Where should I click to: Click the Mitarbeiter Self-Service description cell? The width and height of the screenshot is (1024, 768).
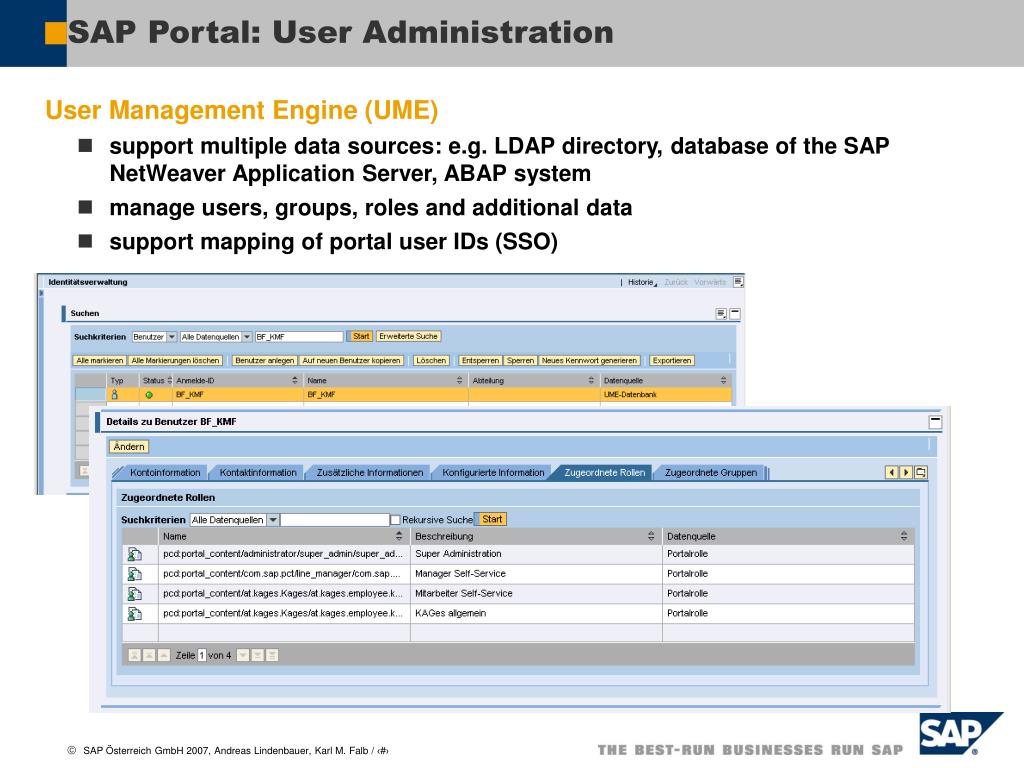(536, 594)
